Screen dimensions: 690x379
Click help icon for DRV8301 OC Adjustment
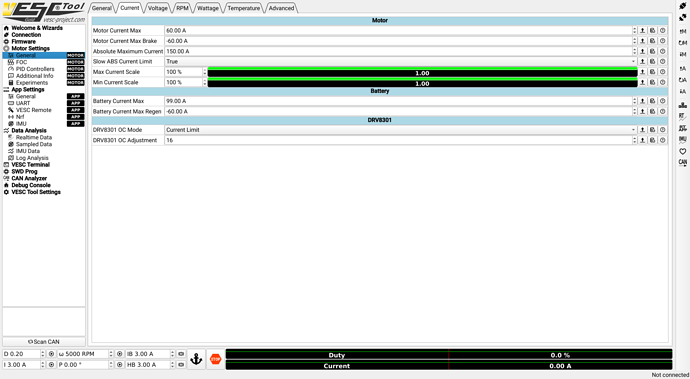tap(663, 140)
